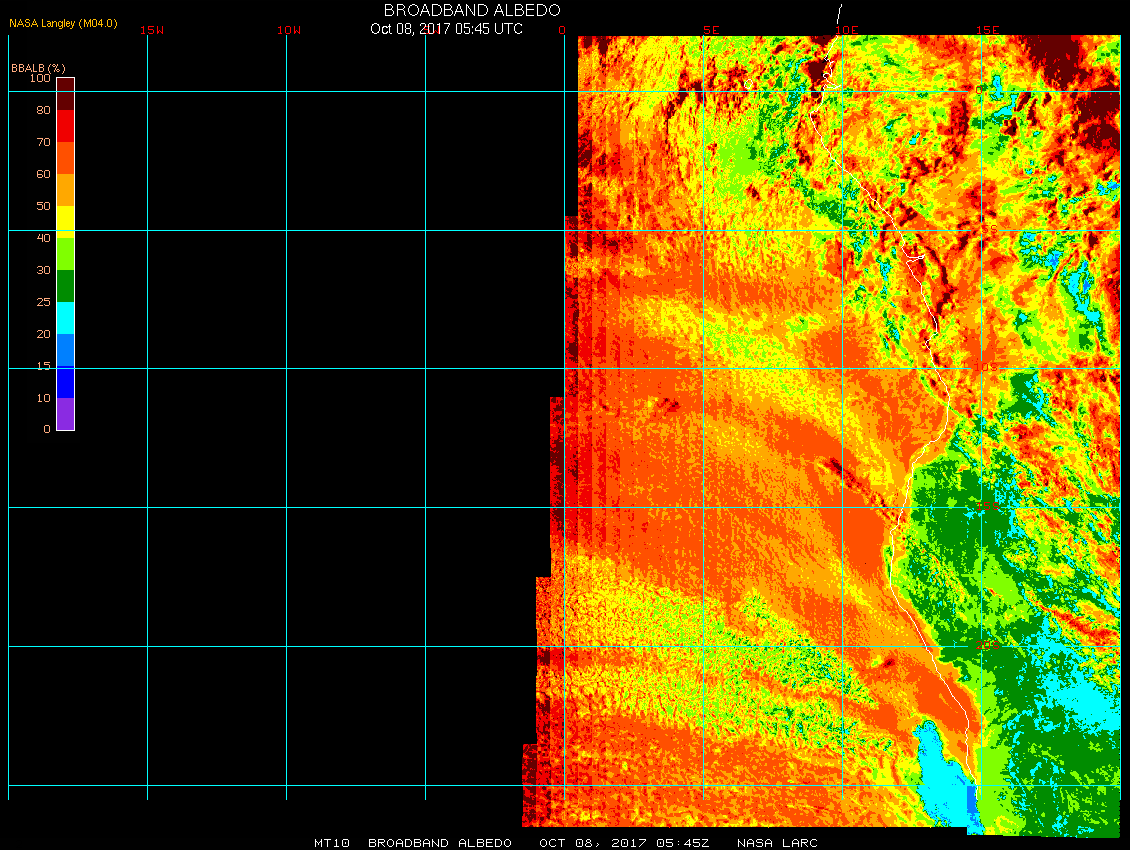Screen dimensions: 1130x850
Task: Click the 15W longitude label
Action: pos(152,30)
